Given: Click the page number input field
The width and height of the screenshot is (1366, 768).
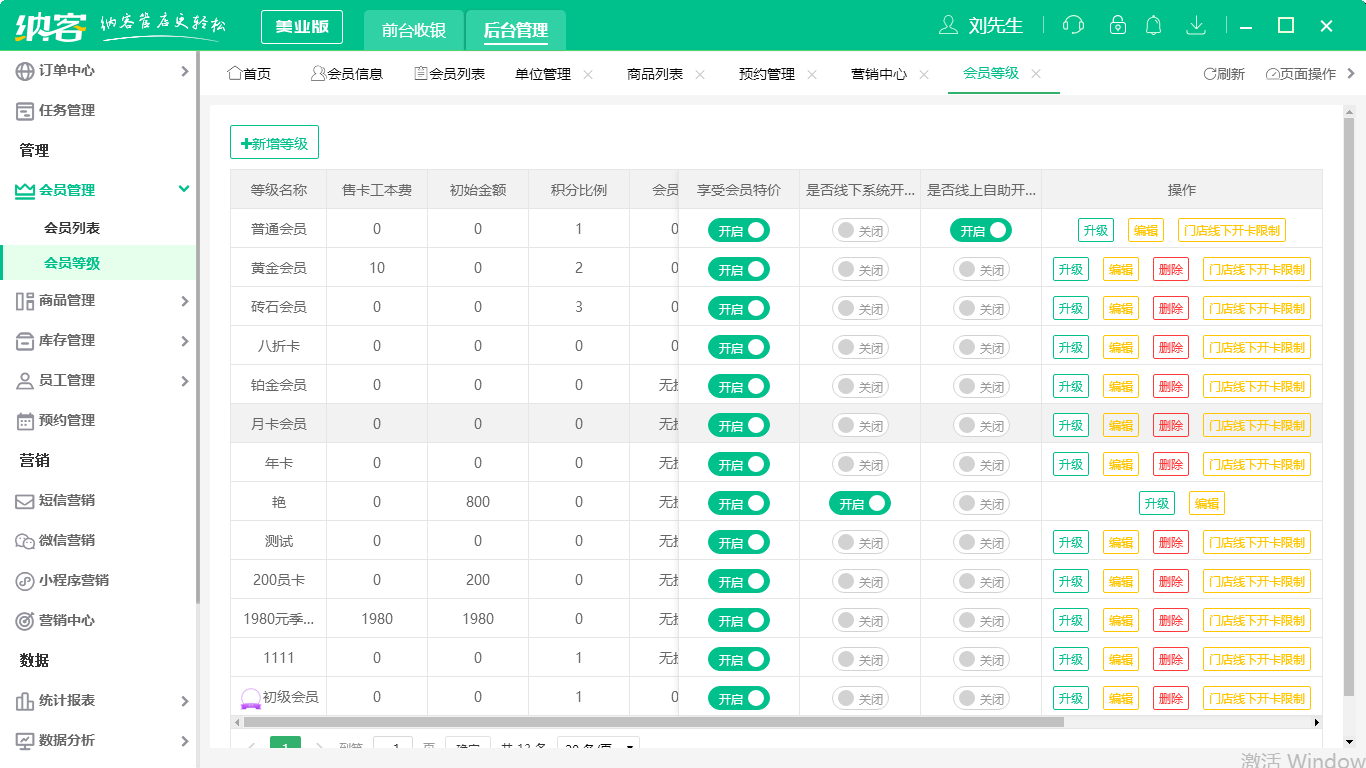Looking at the screenshot, I should tap(392, 745).
